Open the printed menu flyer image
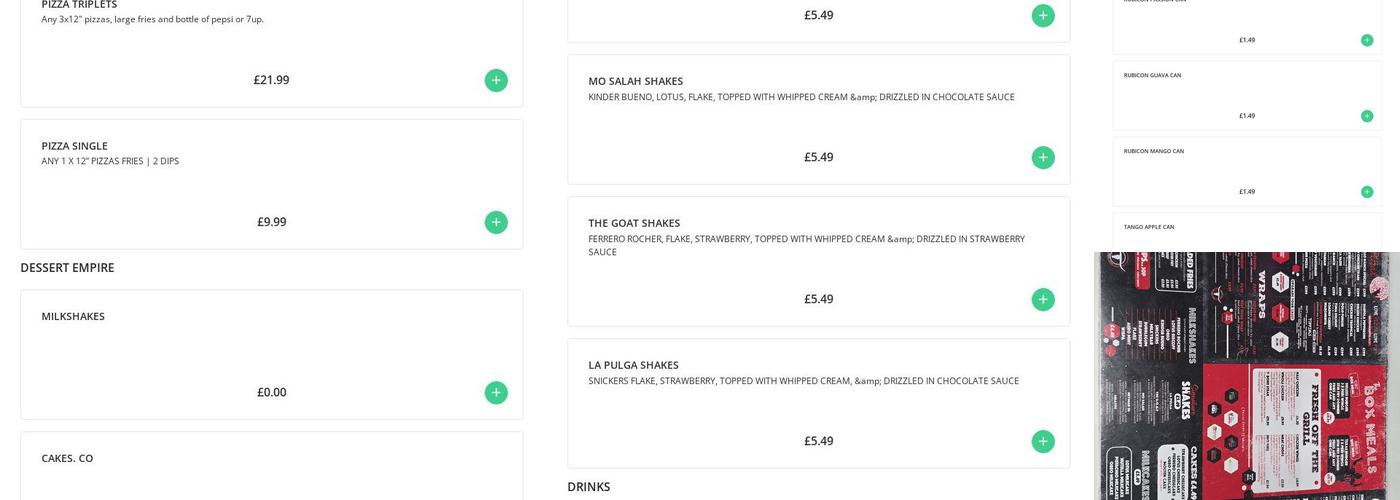 coord(1245,375)
